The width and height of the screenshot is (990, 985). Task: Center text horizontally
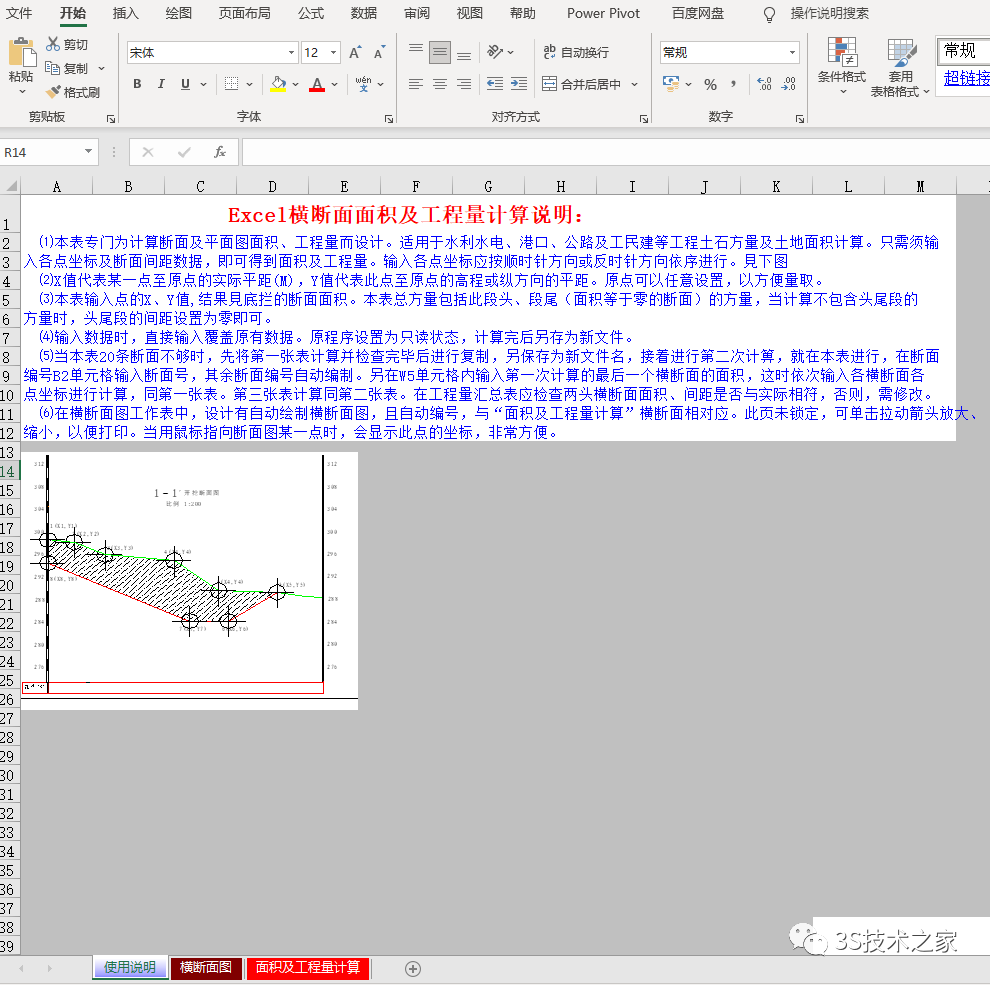click(x=440, y=84)
